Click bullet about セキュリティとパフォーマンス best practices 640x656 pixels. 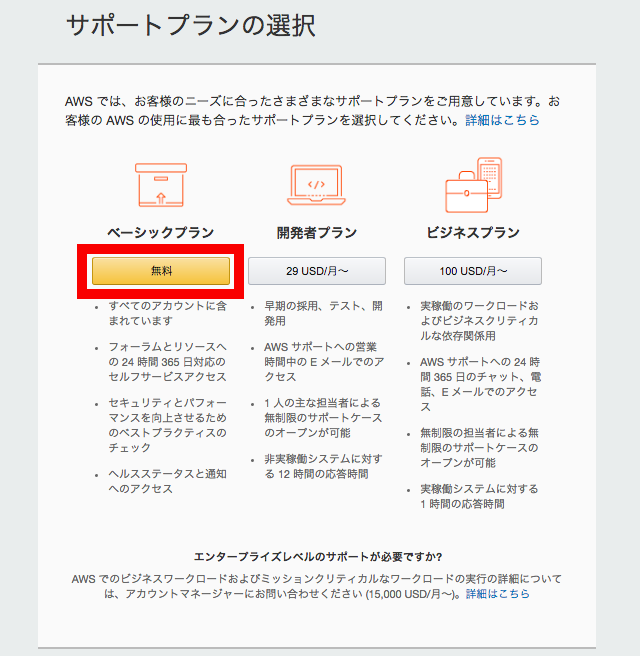[168, 425]
